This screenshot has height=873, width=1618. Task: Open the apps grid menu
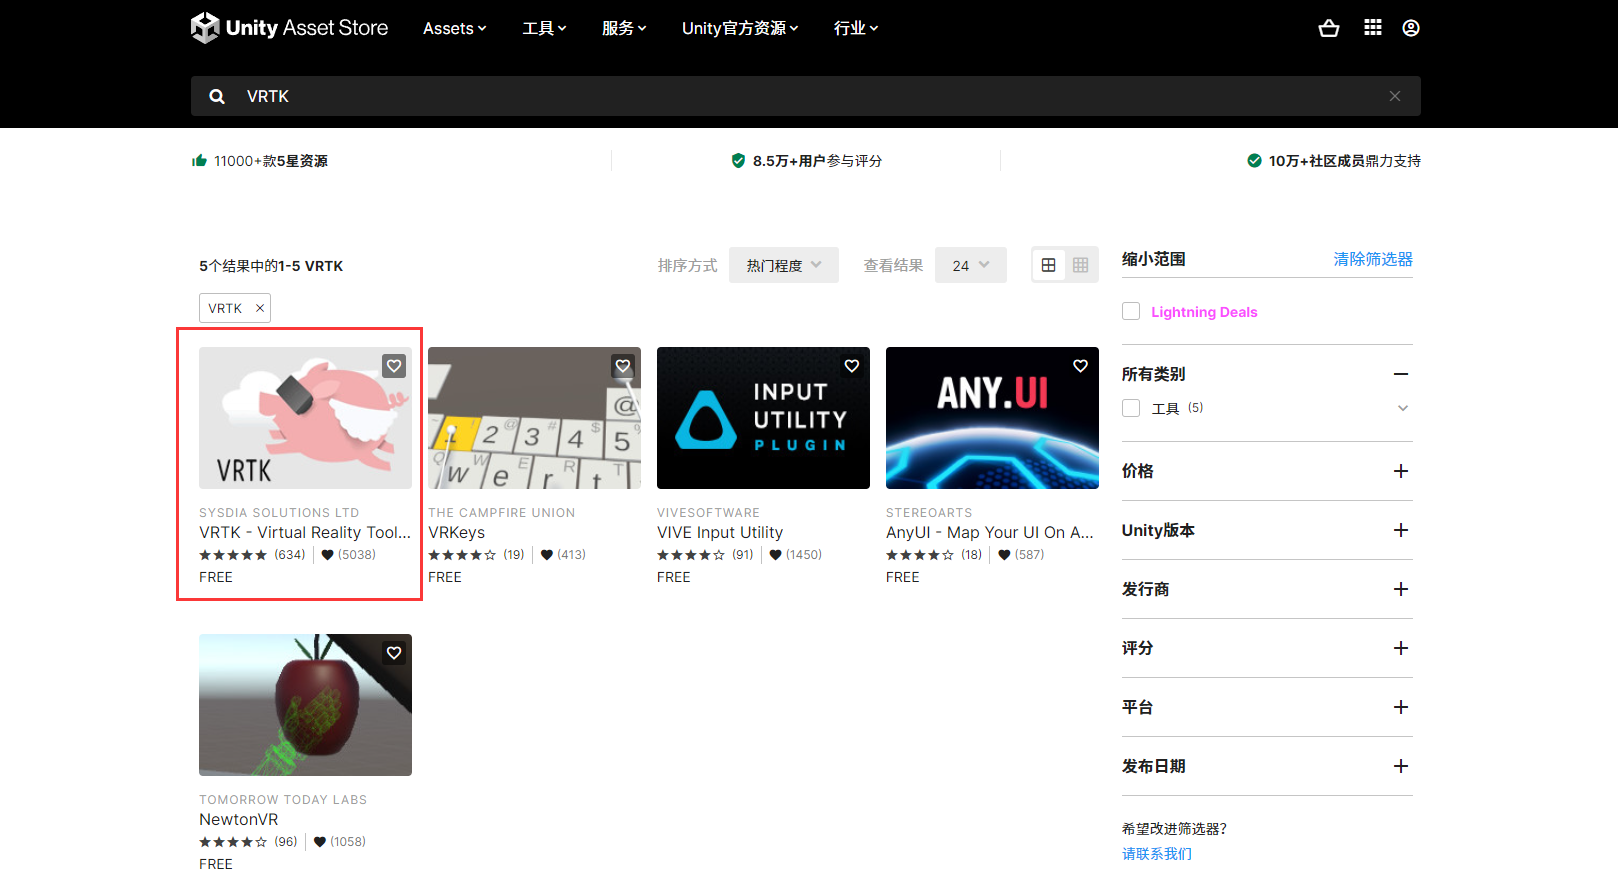tap(1373, 28)
